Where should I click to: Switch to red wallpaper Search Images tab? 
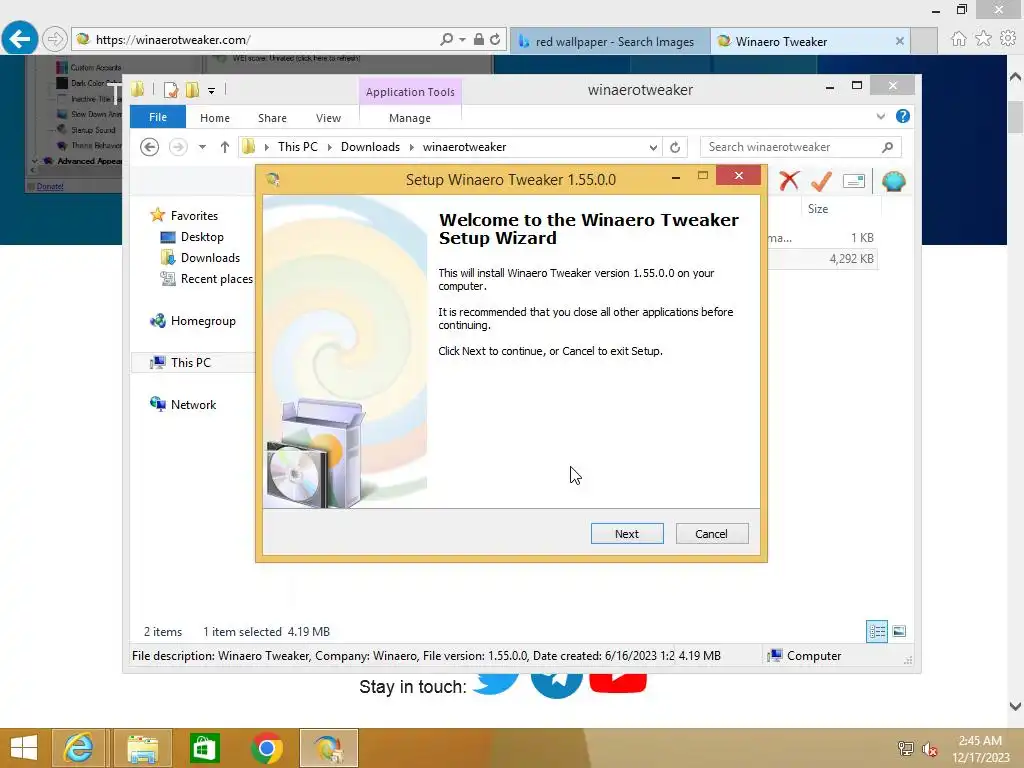610,41
